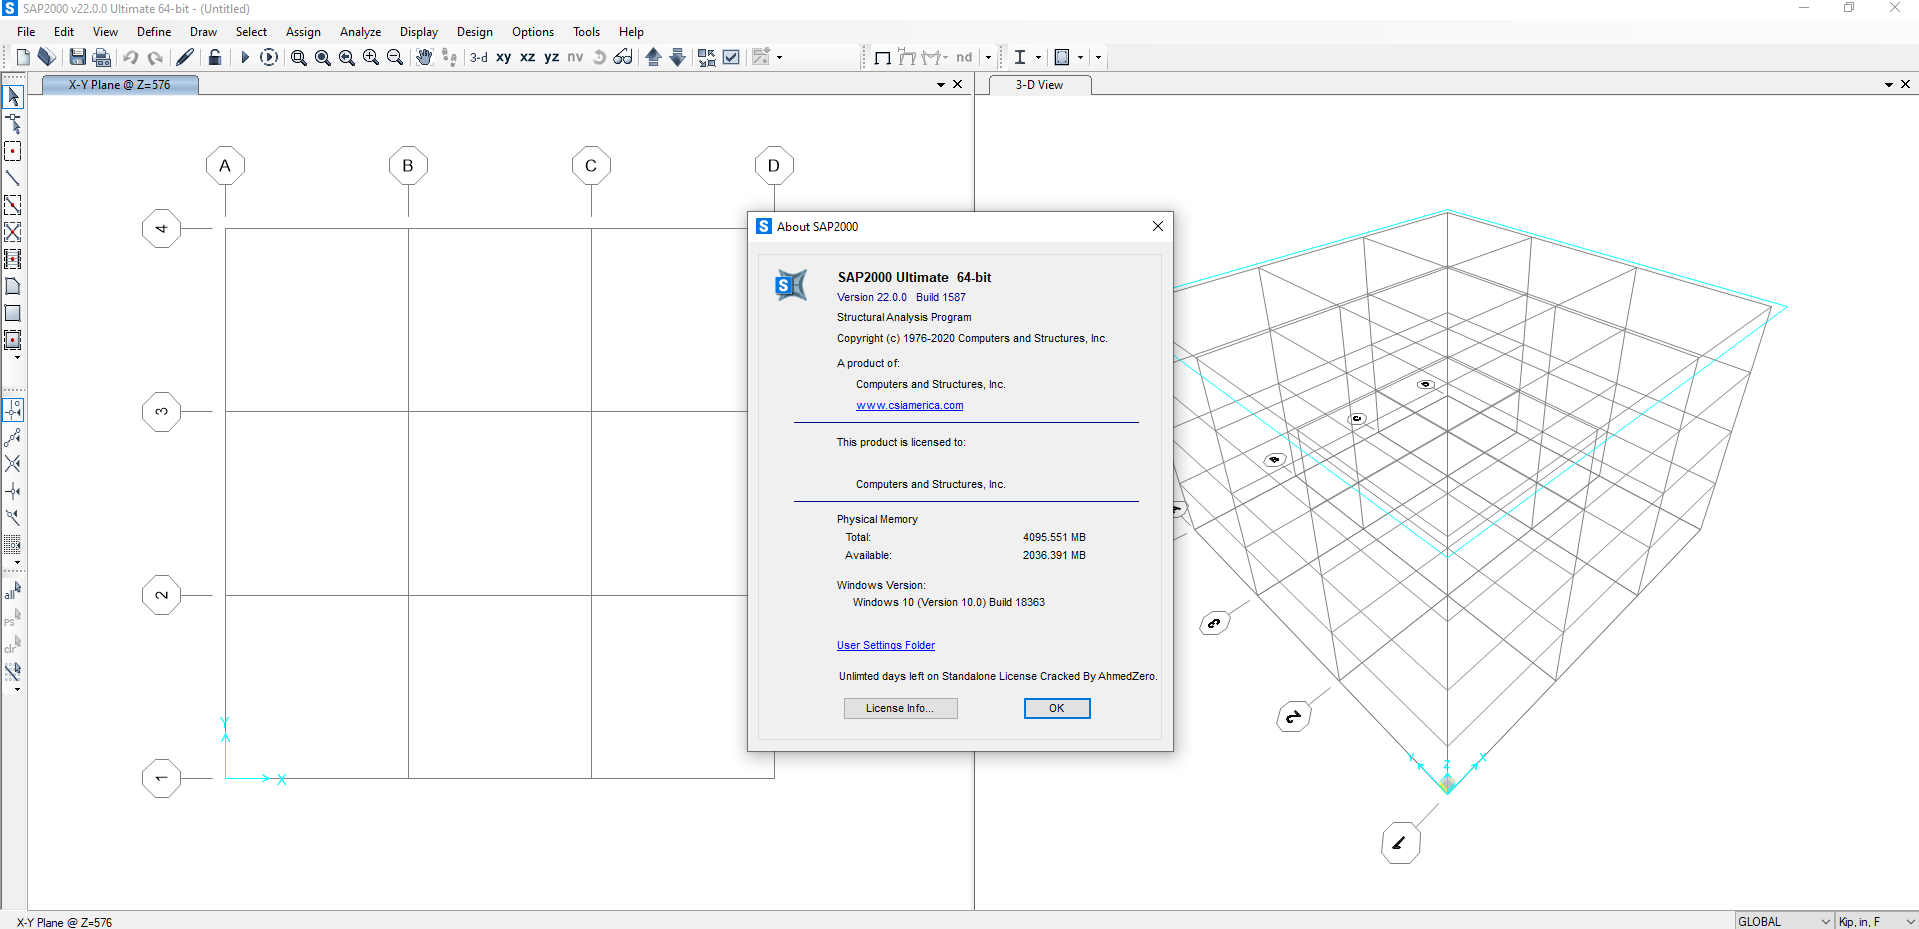Image resolution: width=1919 pixels, height=929 pixels.
Task: Toggle snap to intersections icon
Action: 13,464
